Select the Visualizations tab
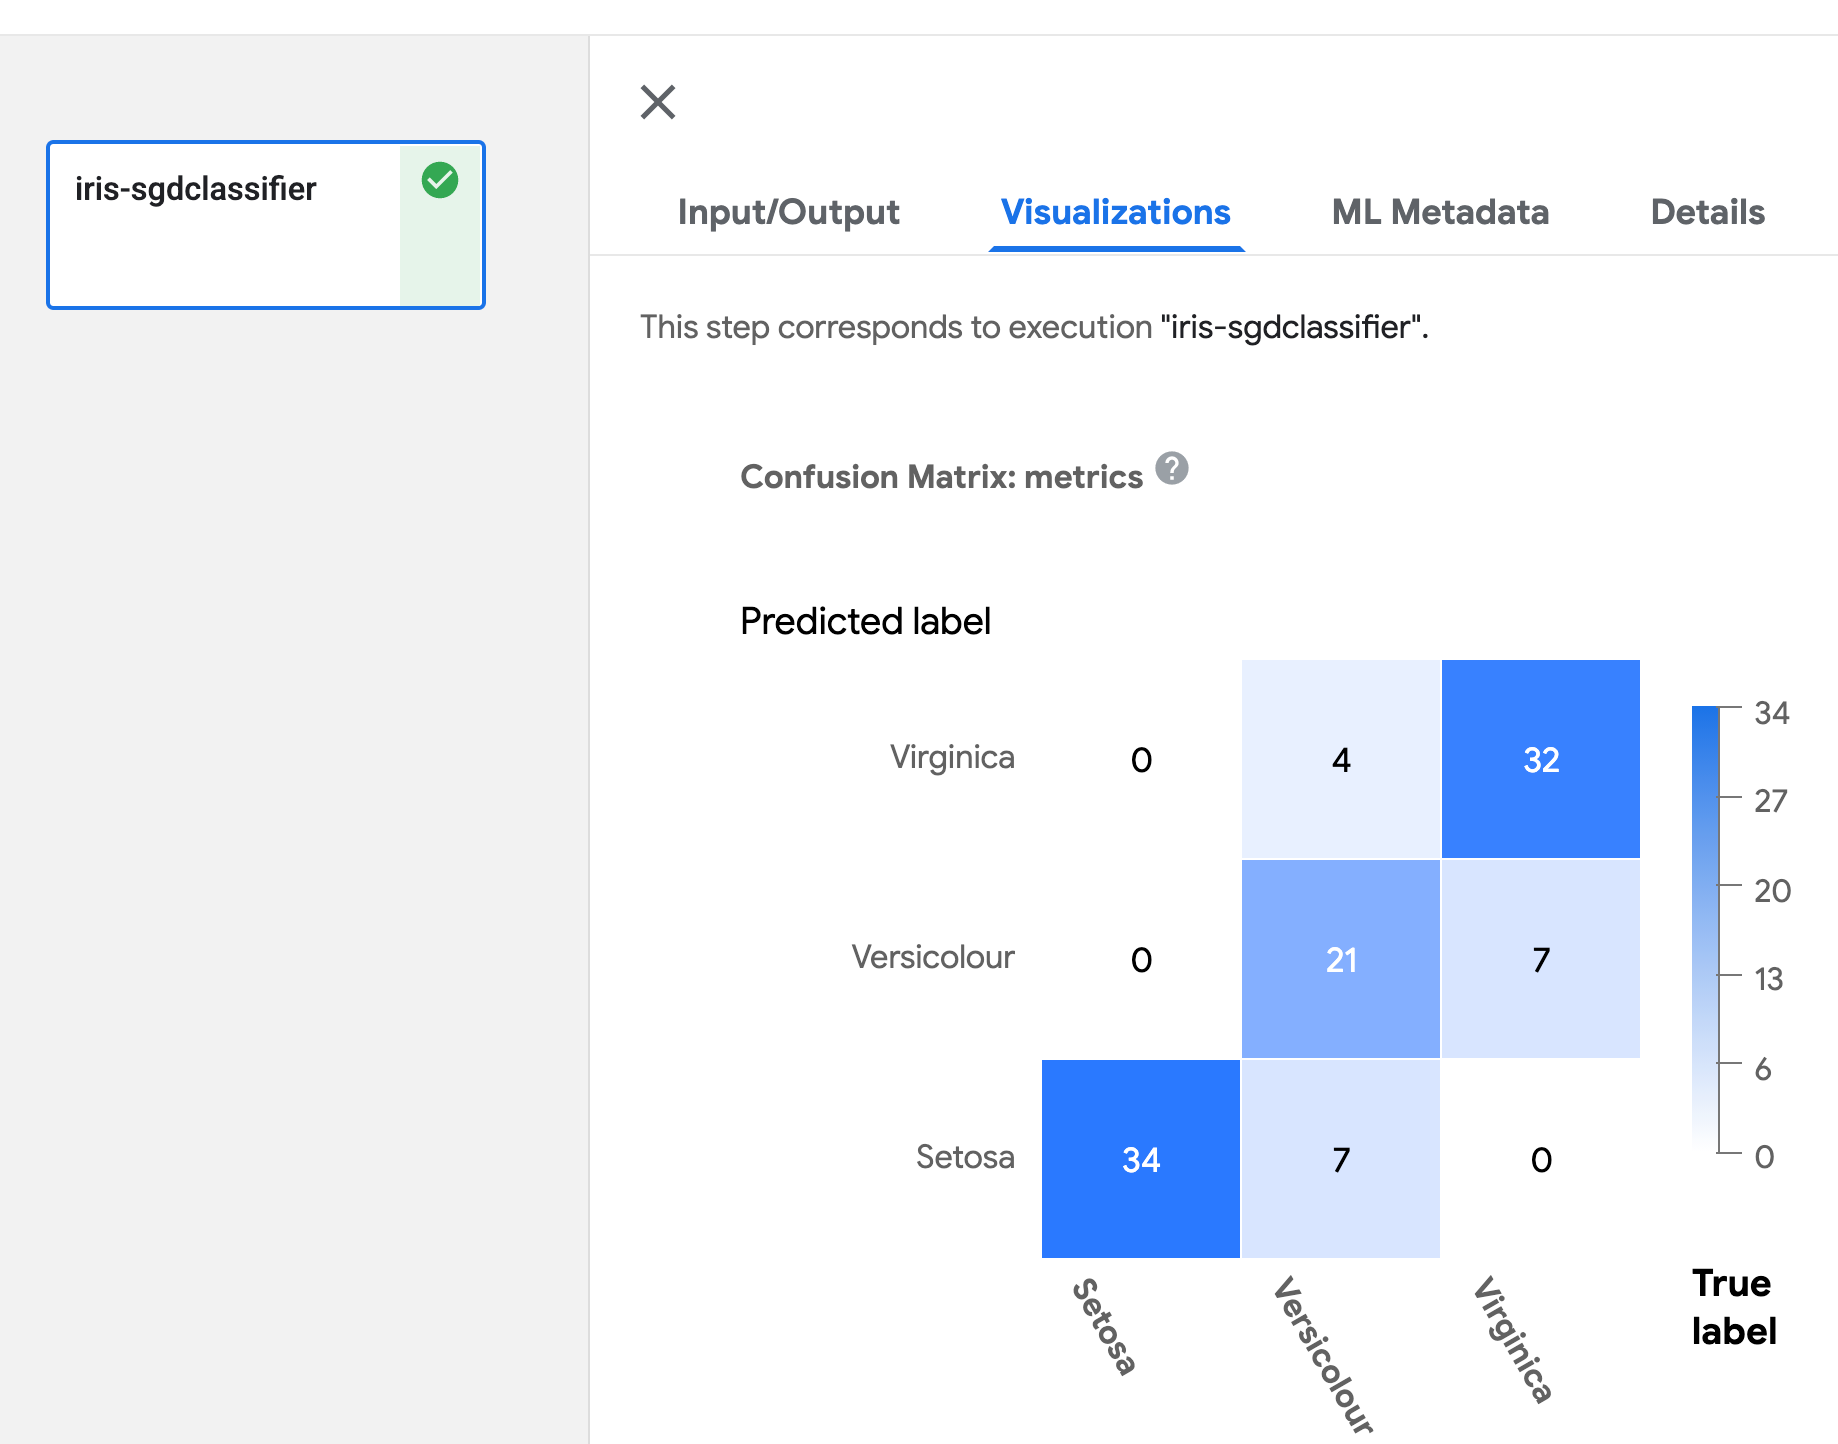 (1115, 212)
